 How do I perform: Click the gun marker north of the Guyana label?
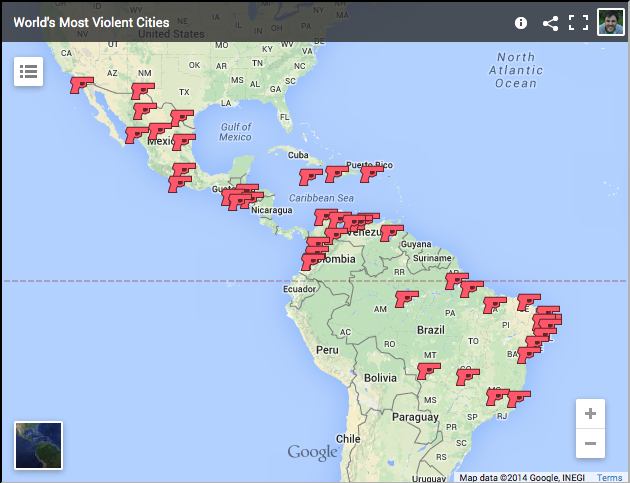392,233
